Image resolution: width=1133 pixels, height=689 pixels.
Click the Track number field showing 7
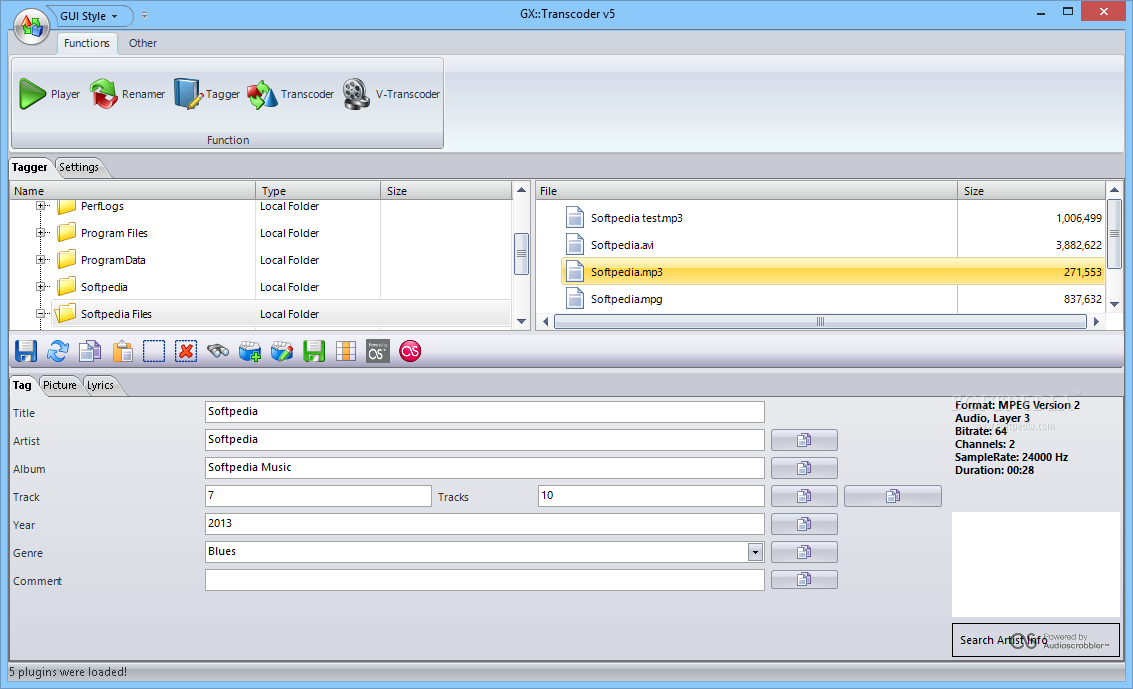pyautogui.click(x=319, y=496)
